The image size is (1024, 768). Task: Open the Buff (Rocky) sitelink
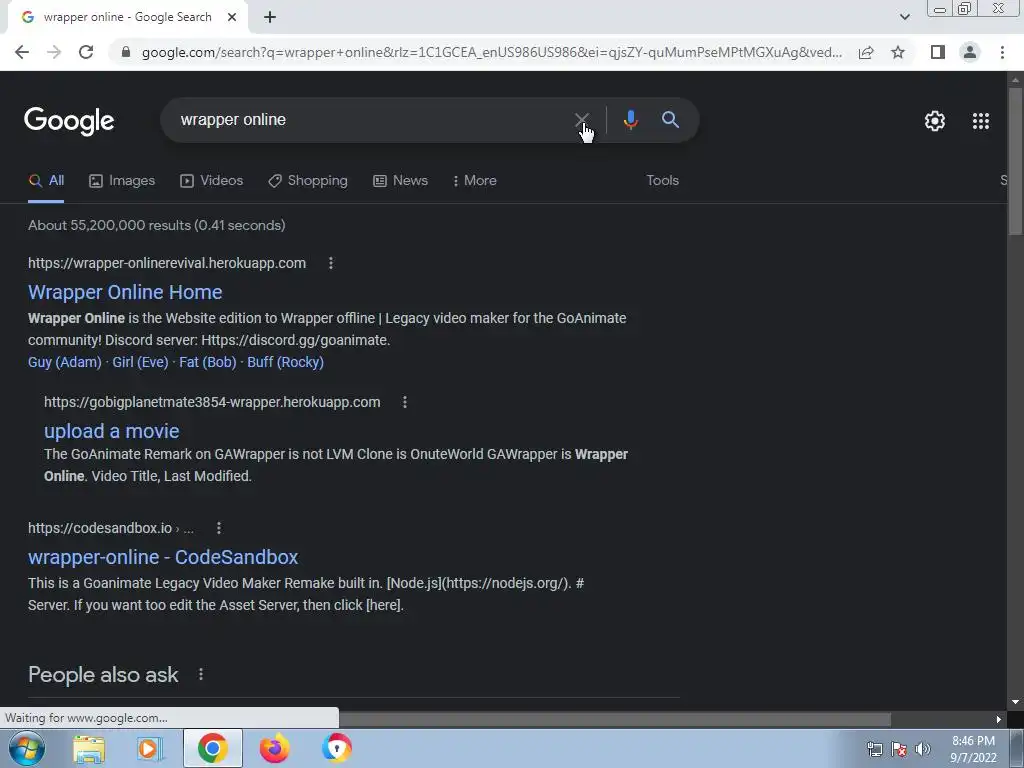tap(285, 362)
